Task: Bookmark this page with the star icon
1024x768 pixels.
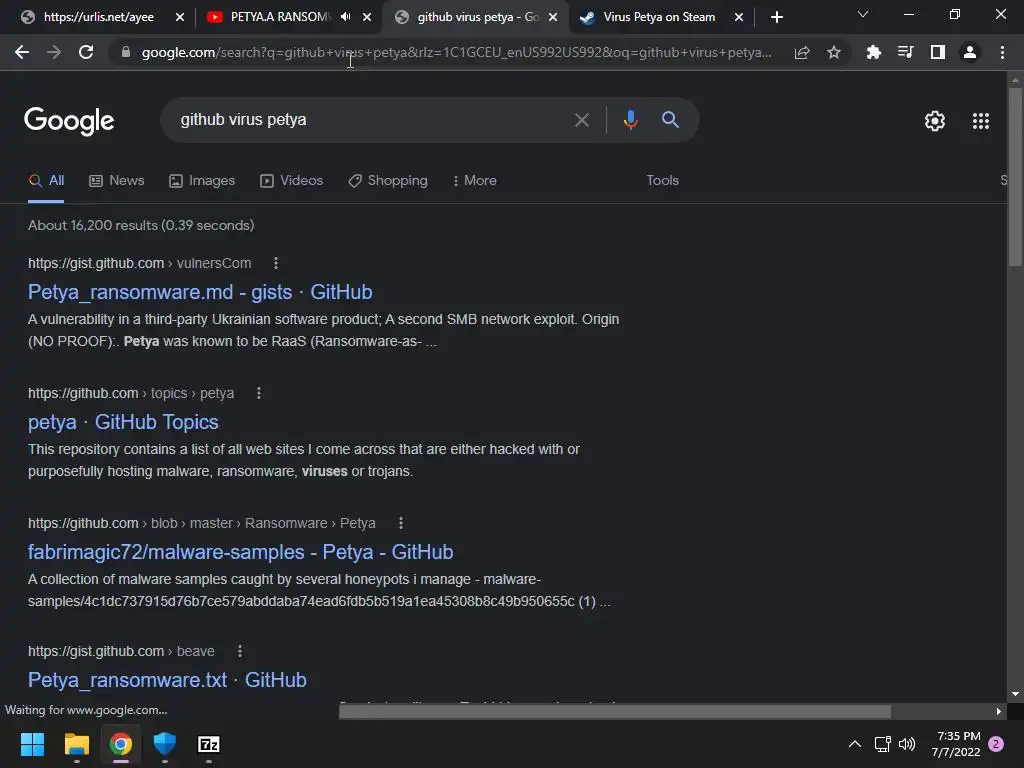Action: [x=834, y=52]
